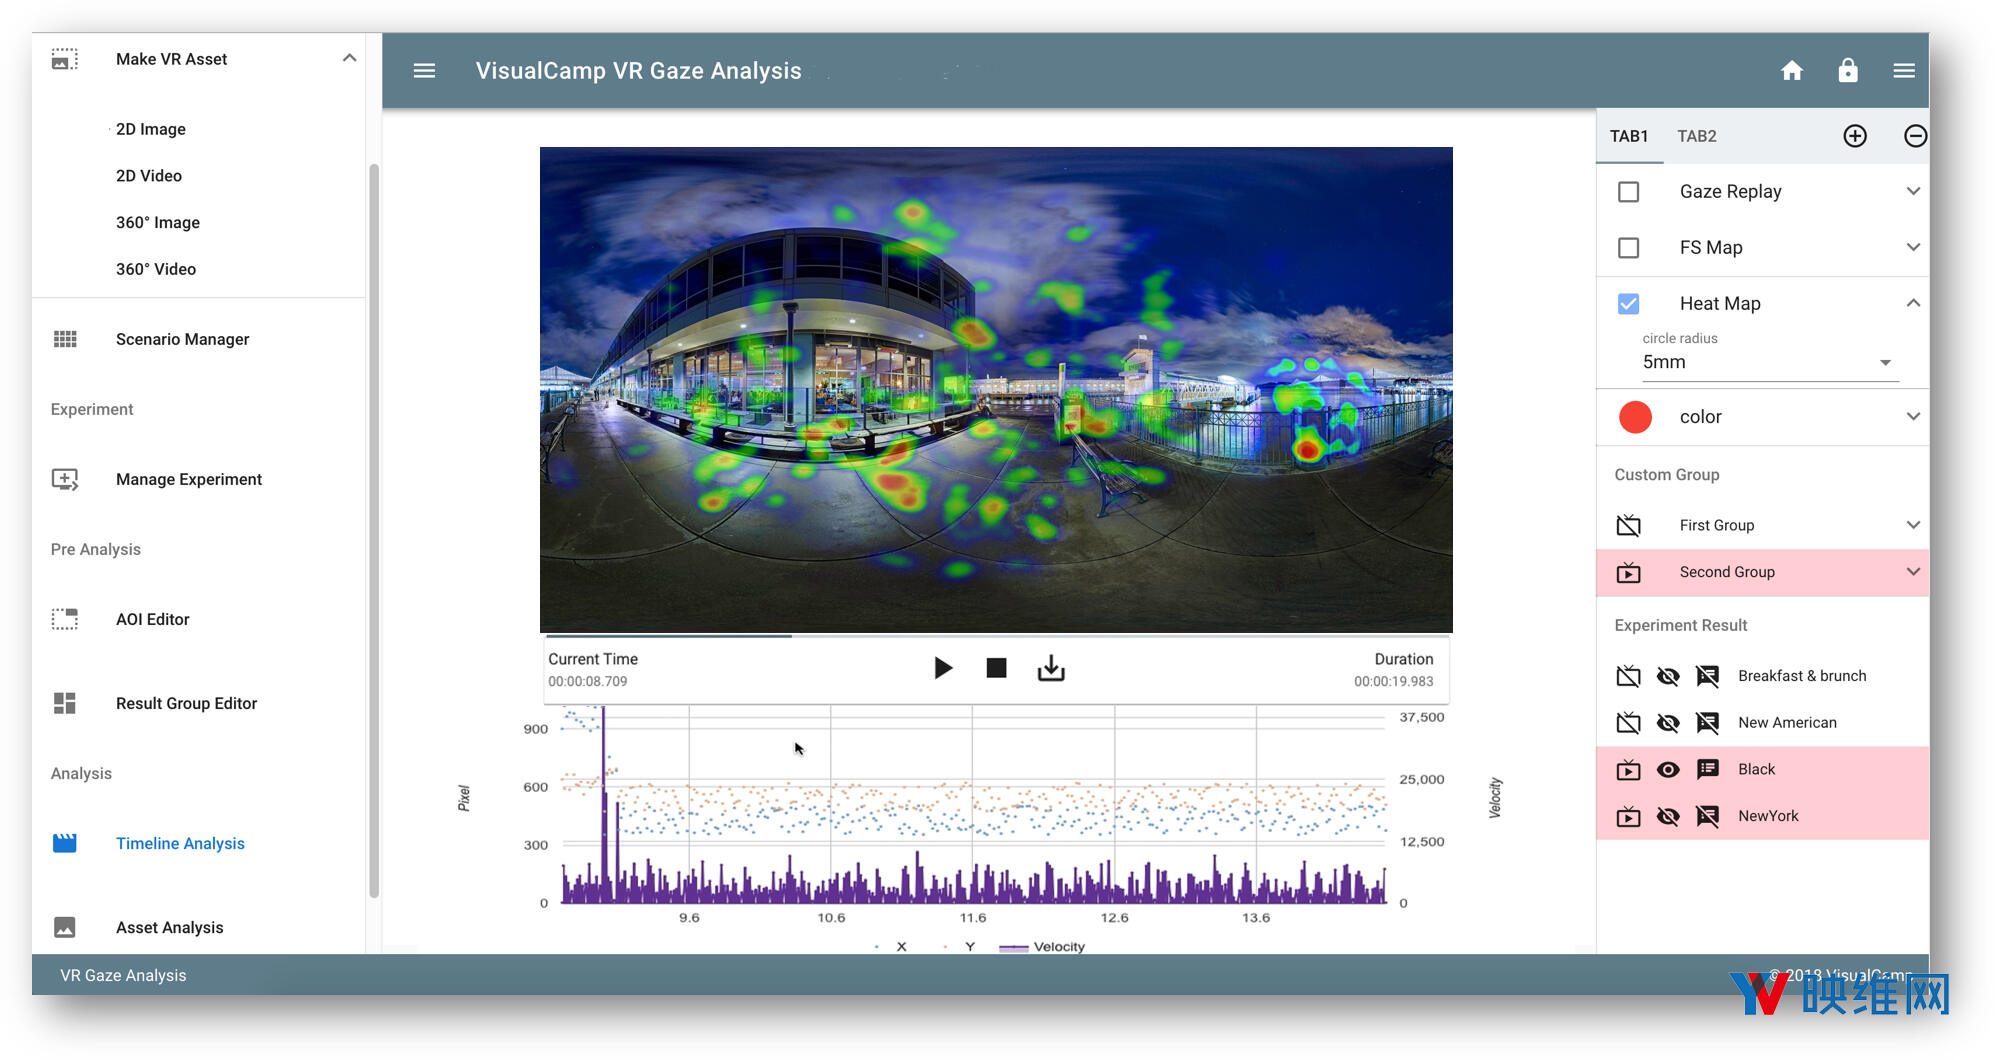1995x1060 pixels.
Task: Download the gaze video recording
Action: point(1050,668)
